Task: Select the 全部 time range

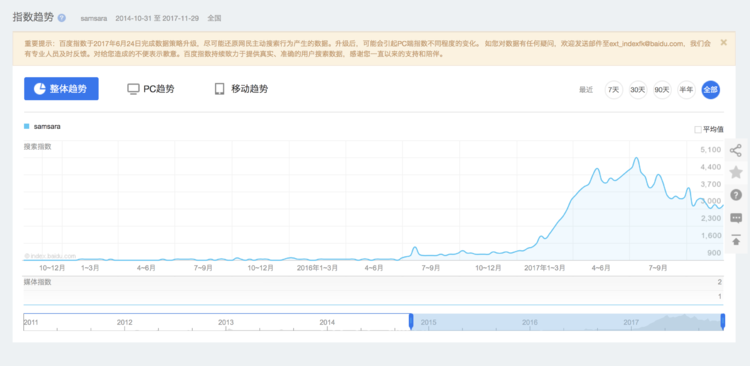Action: click(x=711, y=90)
